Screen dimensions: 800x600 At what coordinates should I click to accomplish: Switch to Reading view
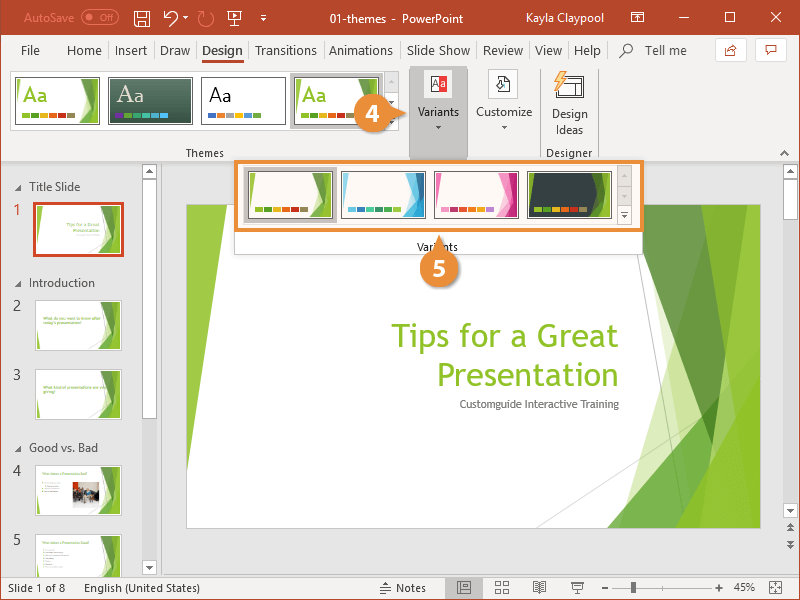coord(539,587)
